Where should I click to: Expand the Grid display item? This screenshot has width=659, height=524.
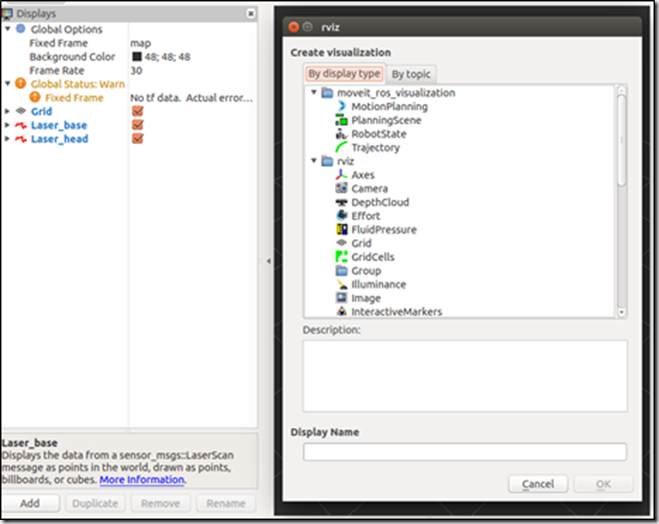tap(7, 111)
